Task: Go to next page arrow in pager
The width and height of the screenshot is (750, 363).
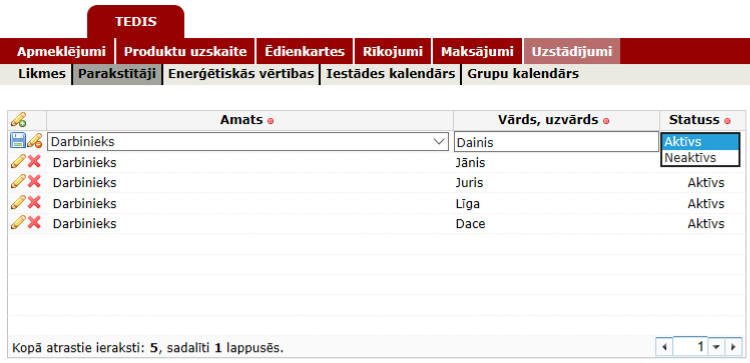Action: pyautogui.click(x=733, y=347)
